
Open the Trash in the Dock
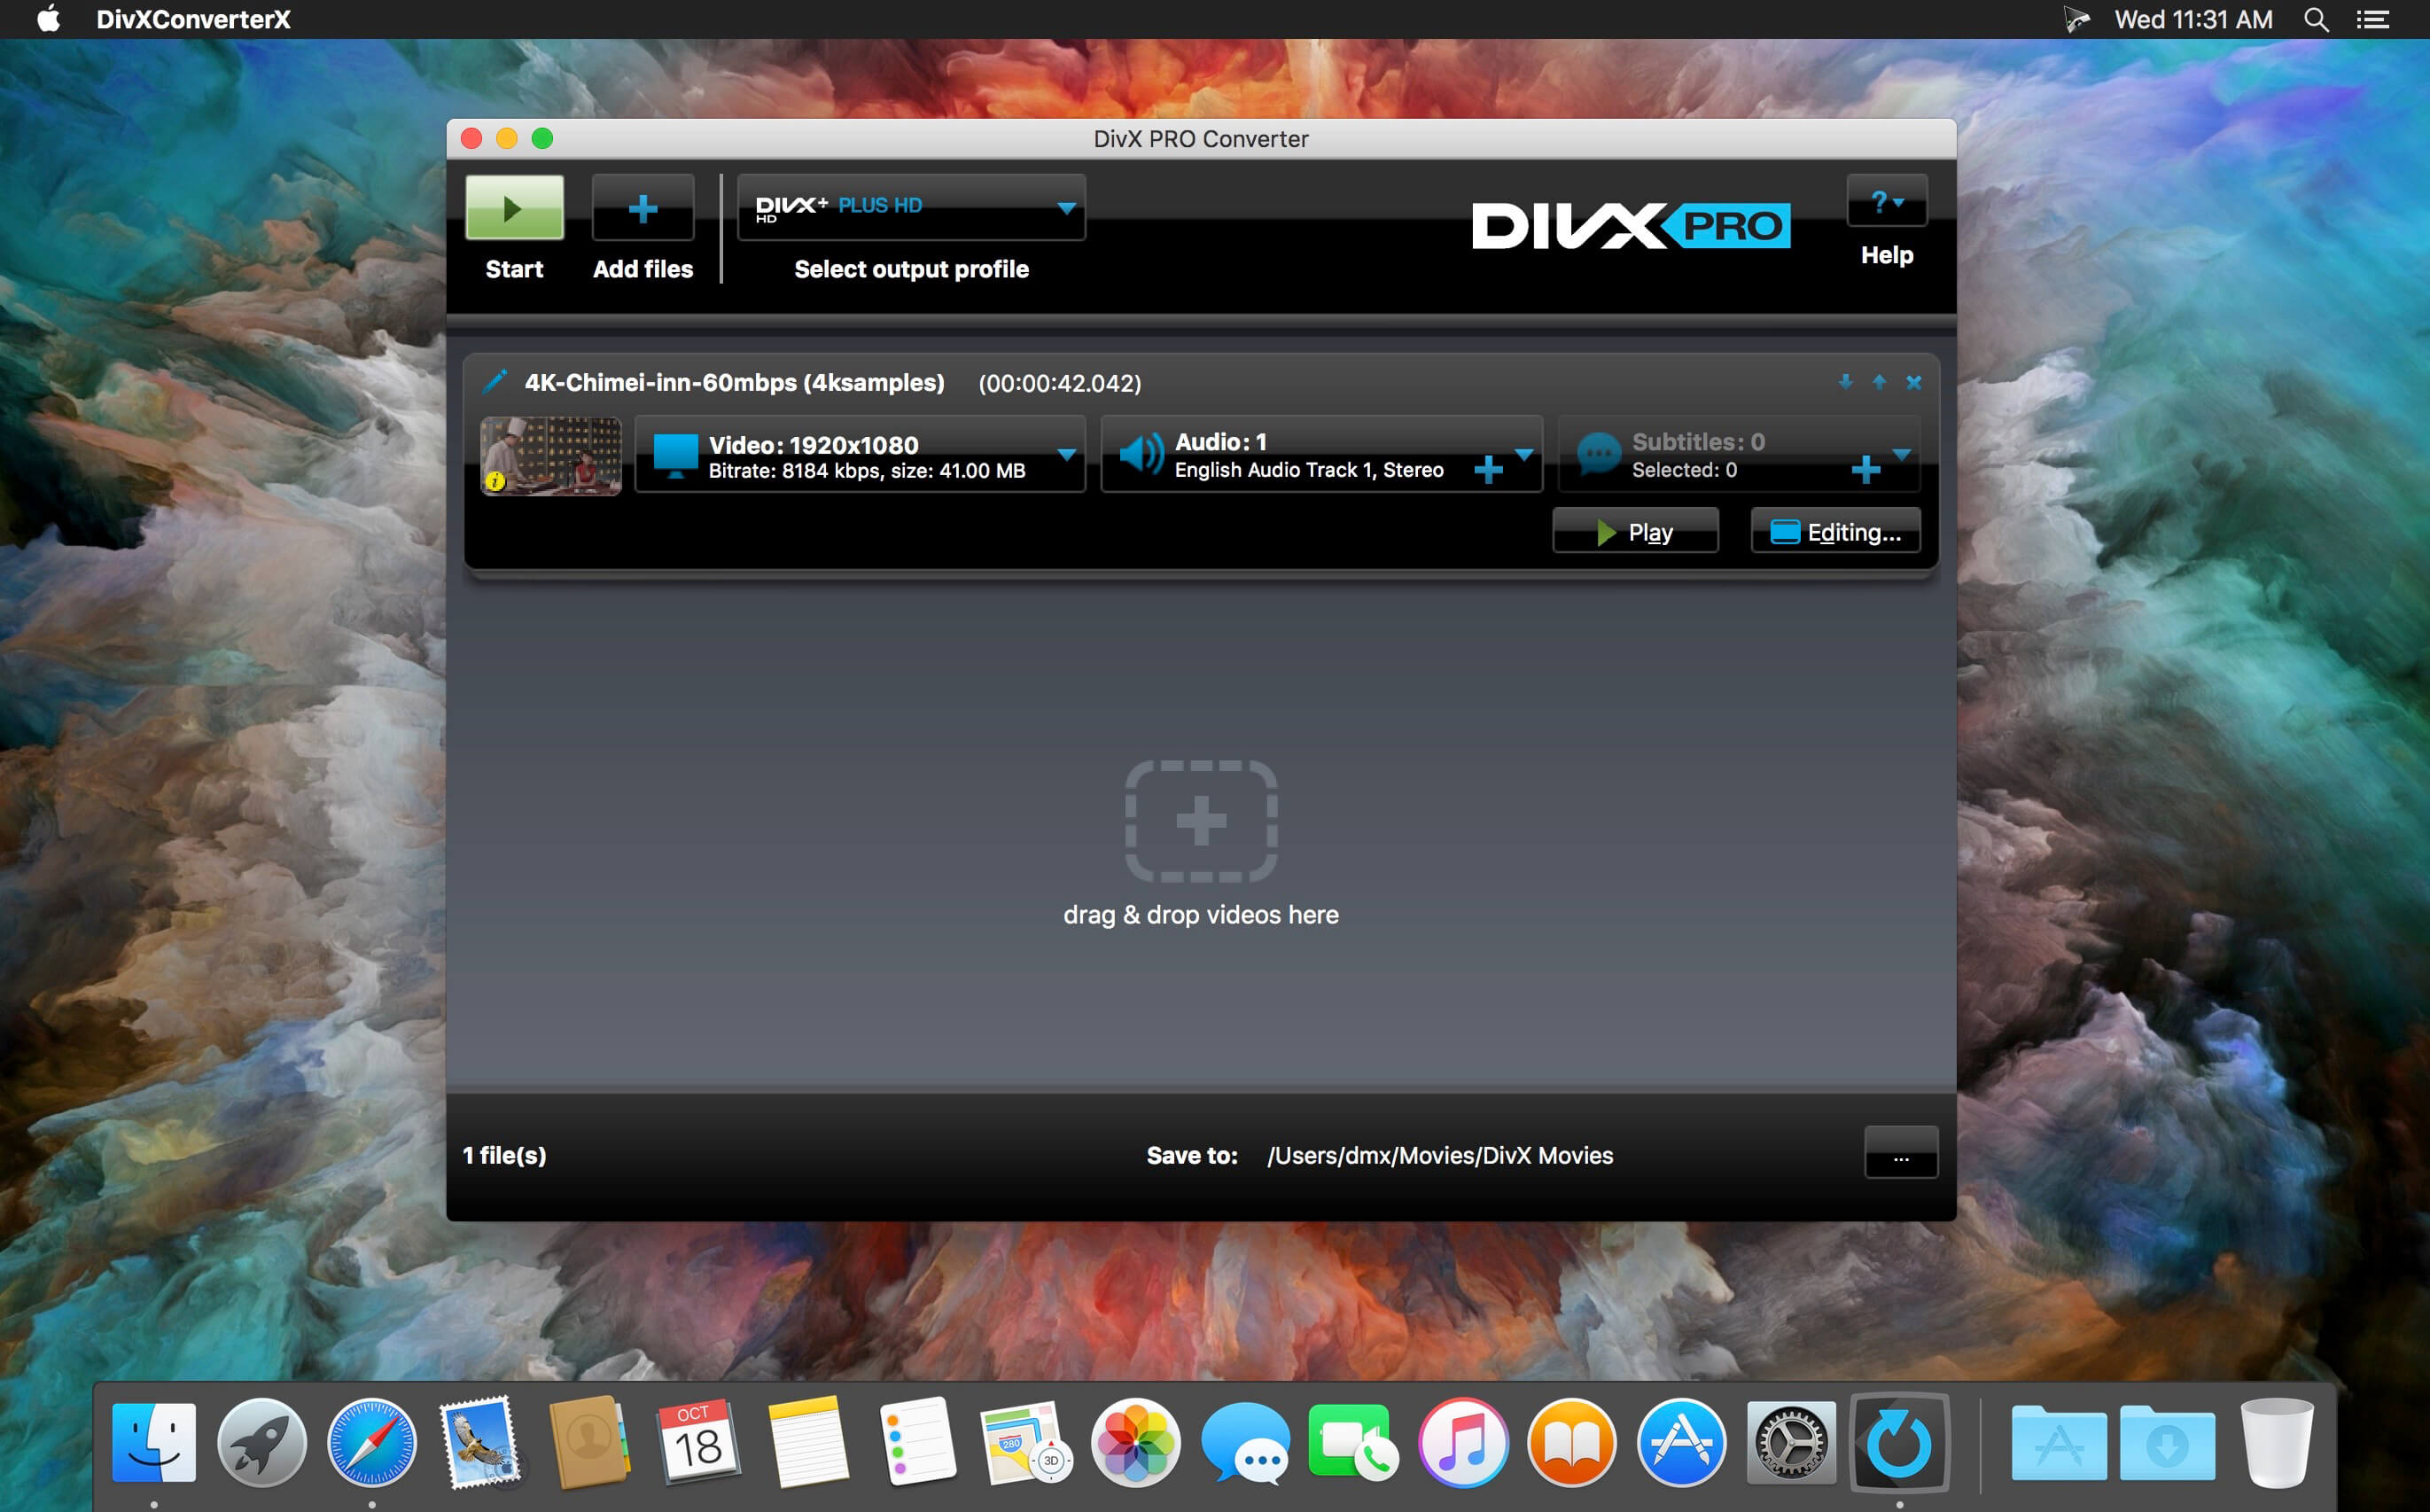click(2277, 1442)
